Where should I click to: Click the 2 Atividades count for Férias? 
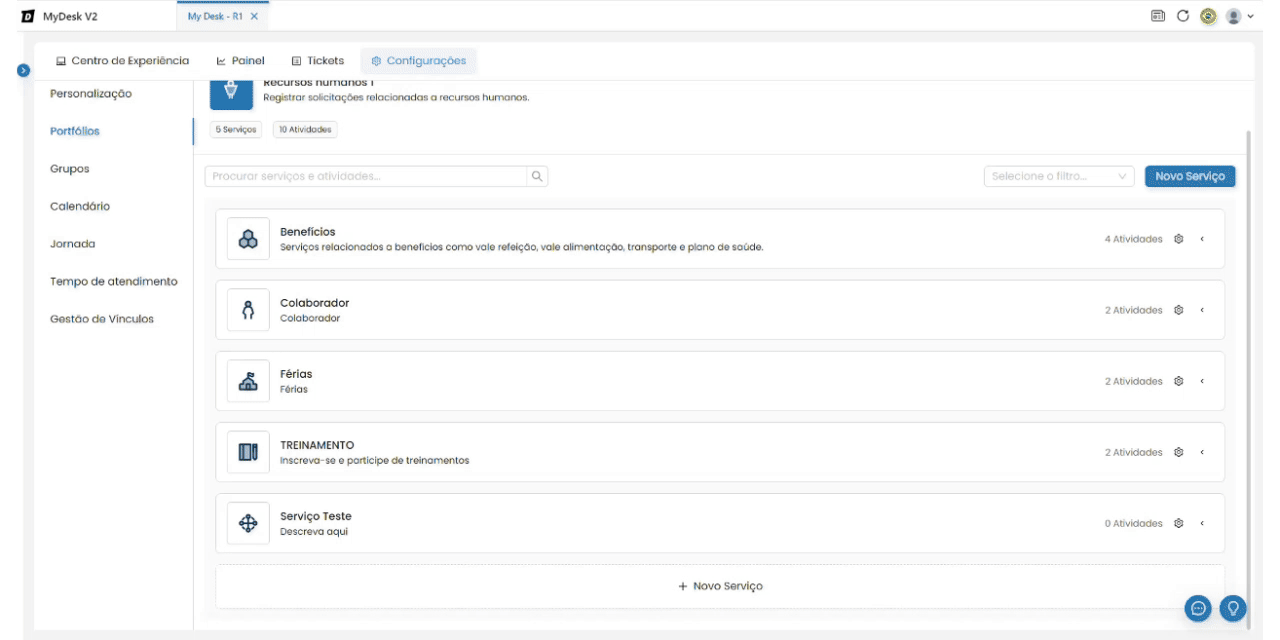(x=1134, y=381)
